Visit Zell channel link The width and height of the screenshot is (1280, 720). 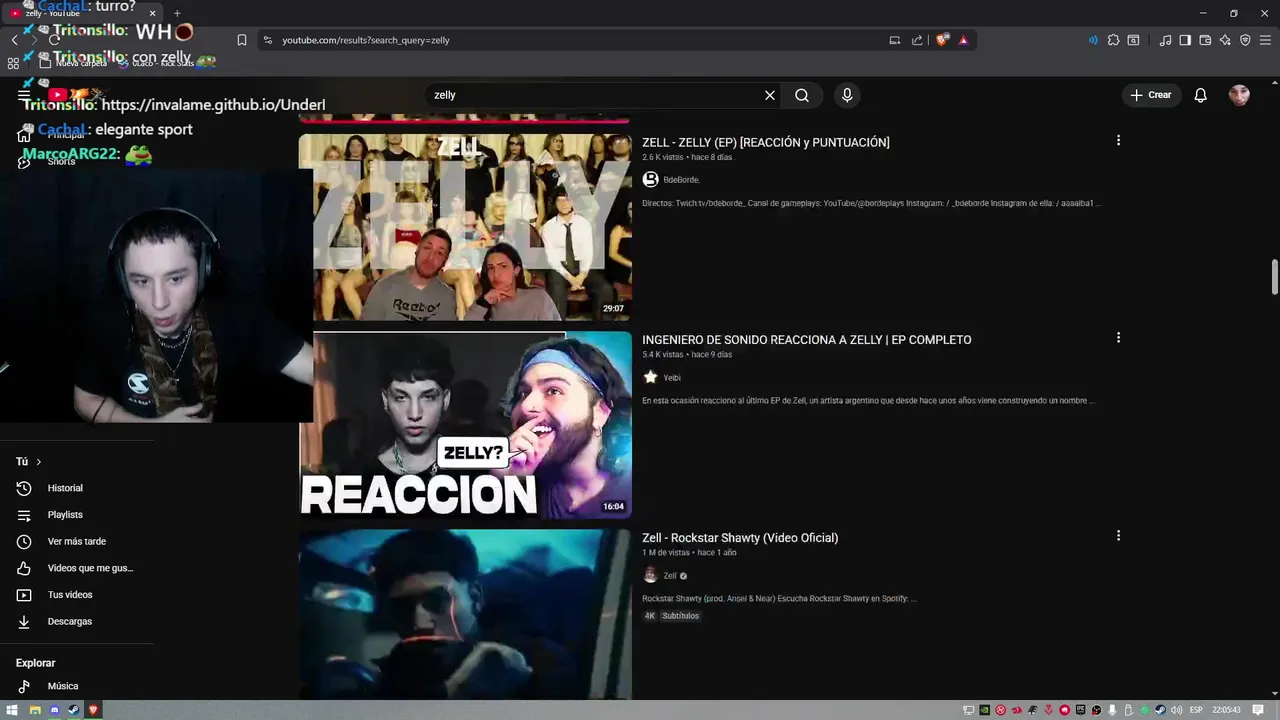[670, 576]
